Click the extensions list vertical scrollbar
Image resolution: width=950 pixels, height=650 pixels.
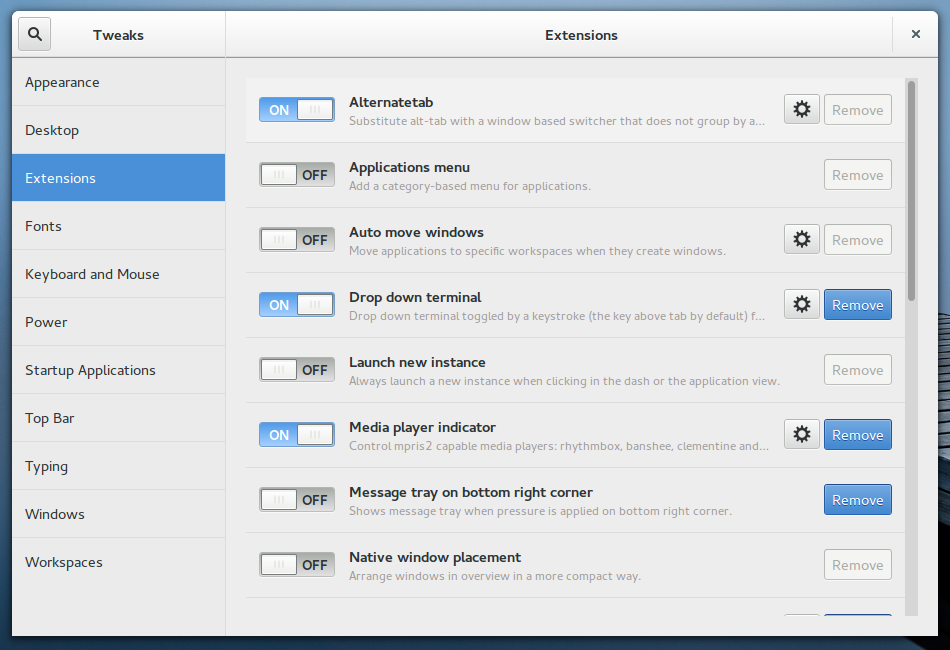click(911, 190)
